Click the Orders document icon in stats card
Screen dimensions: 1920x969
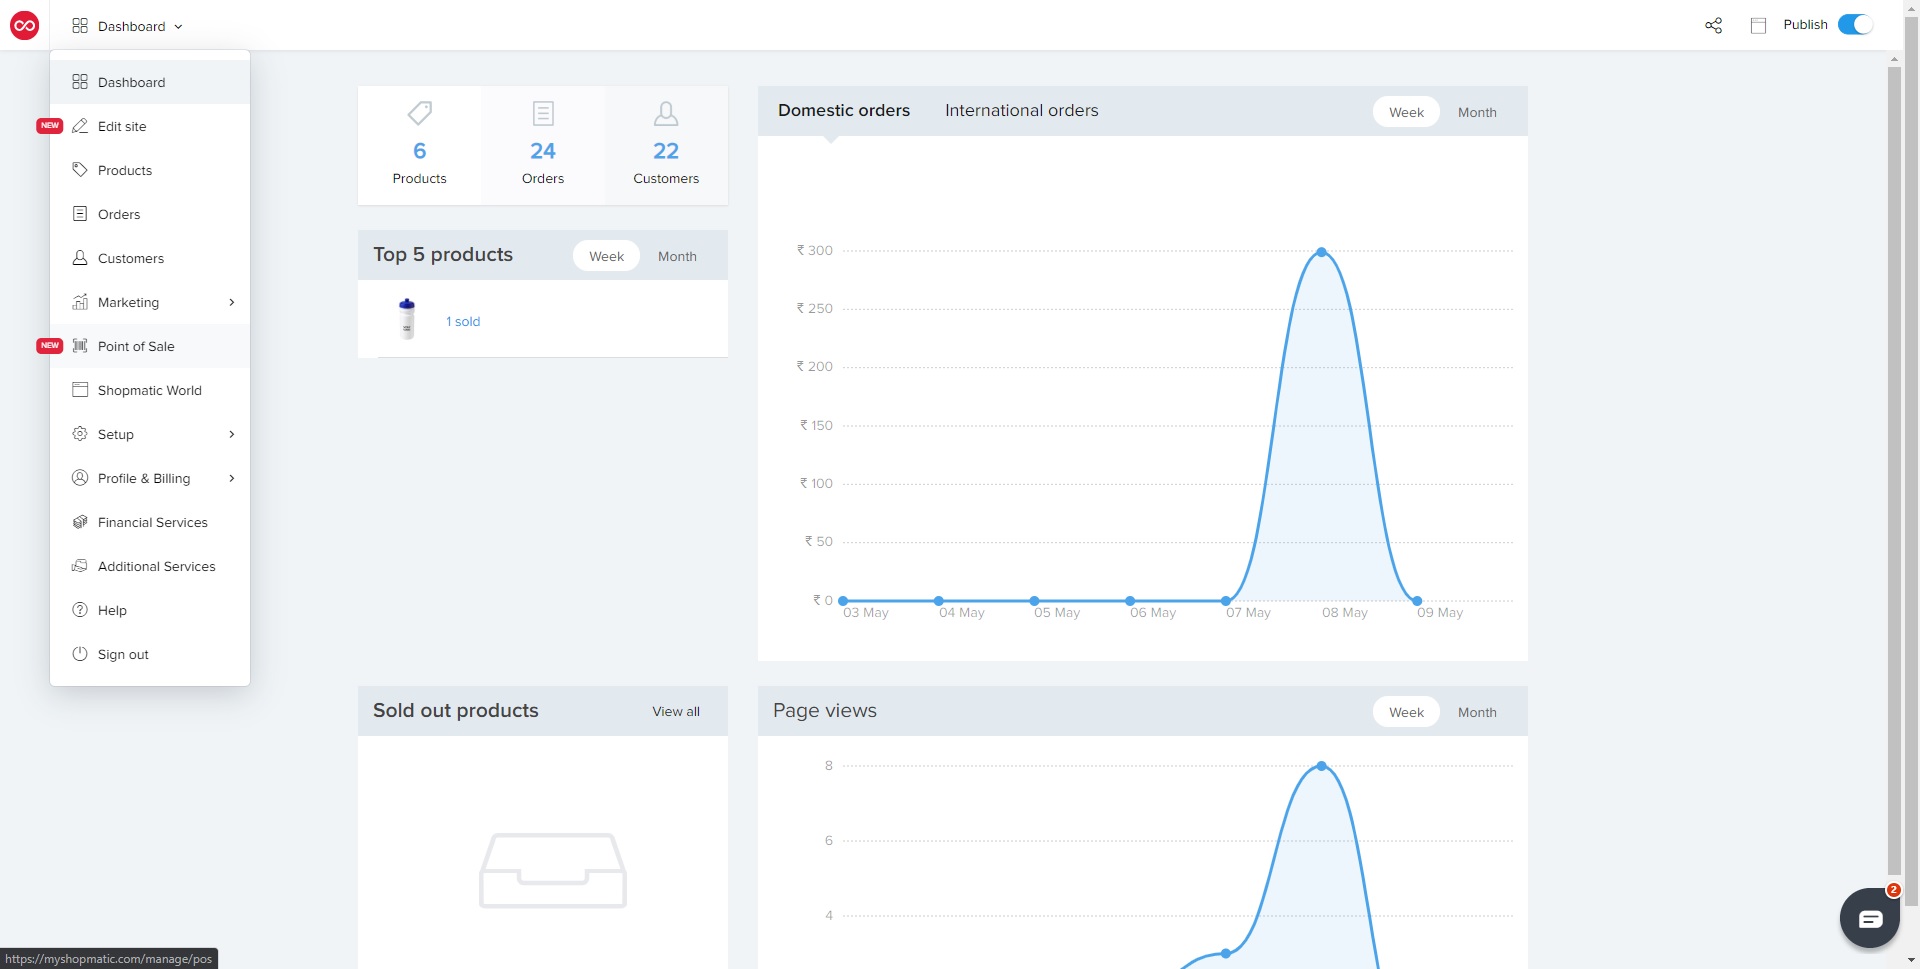pos(543,113)
